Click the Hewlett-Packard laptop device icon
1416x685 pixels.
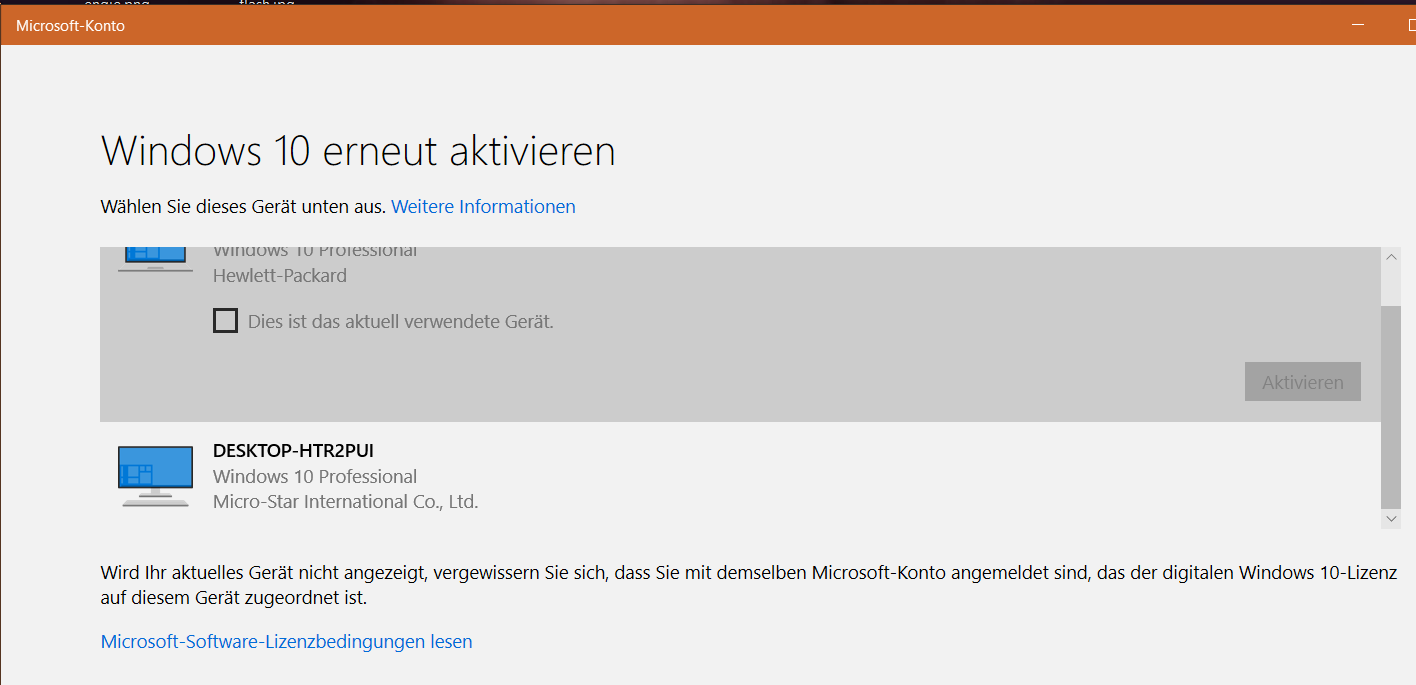[155, 258]
